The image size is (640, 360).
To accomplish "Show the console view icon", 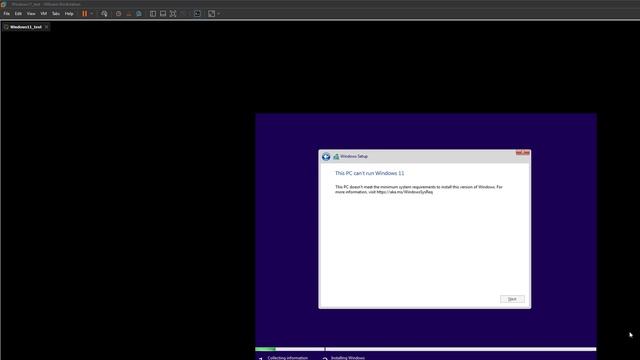I will [x=197, y=13].
